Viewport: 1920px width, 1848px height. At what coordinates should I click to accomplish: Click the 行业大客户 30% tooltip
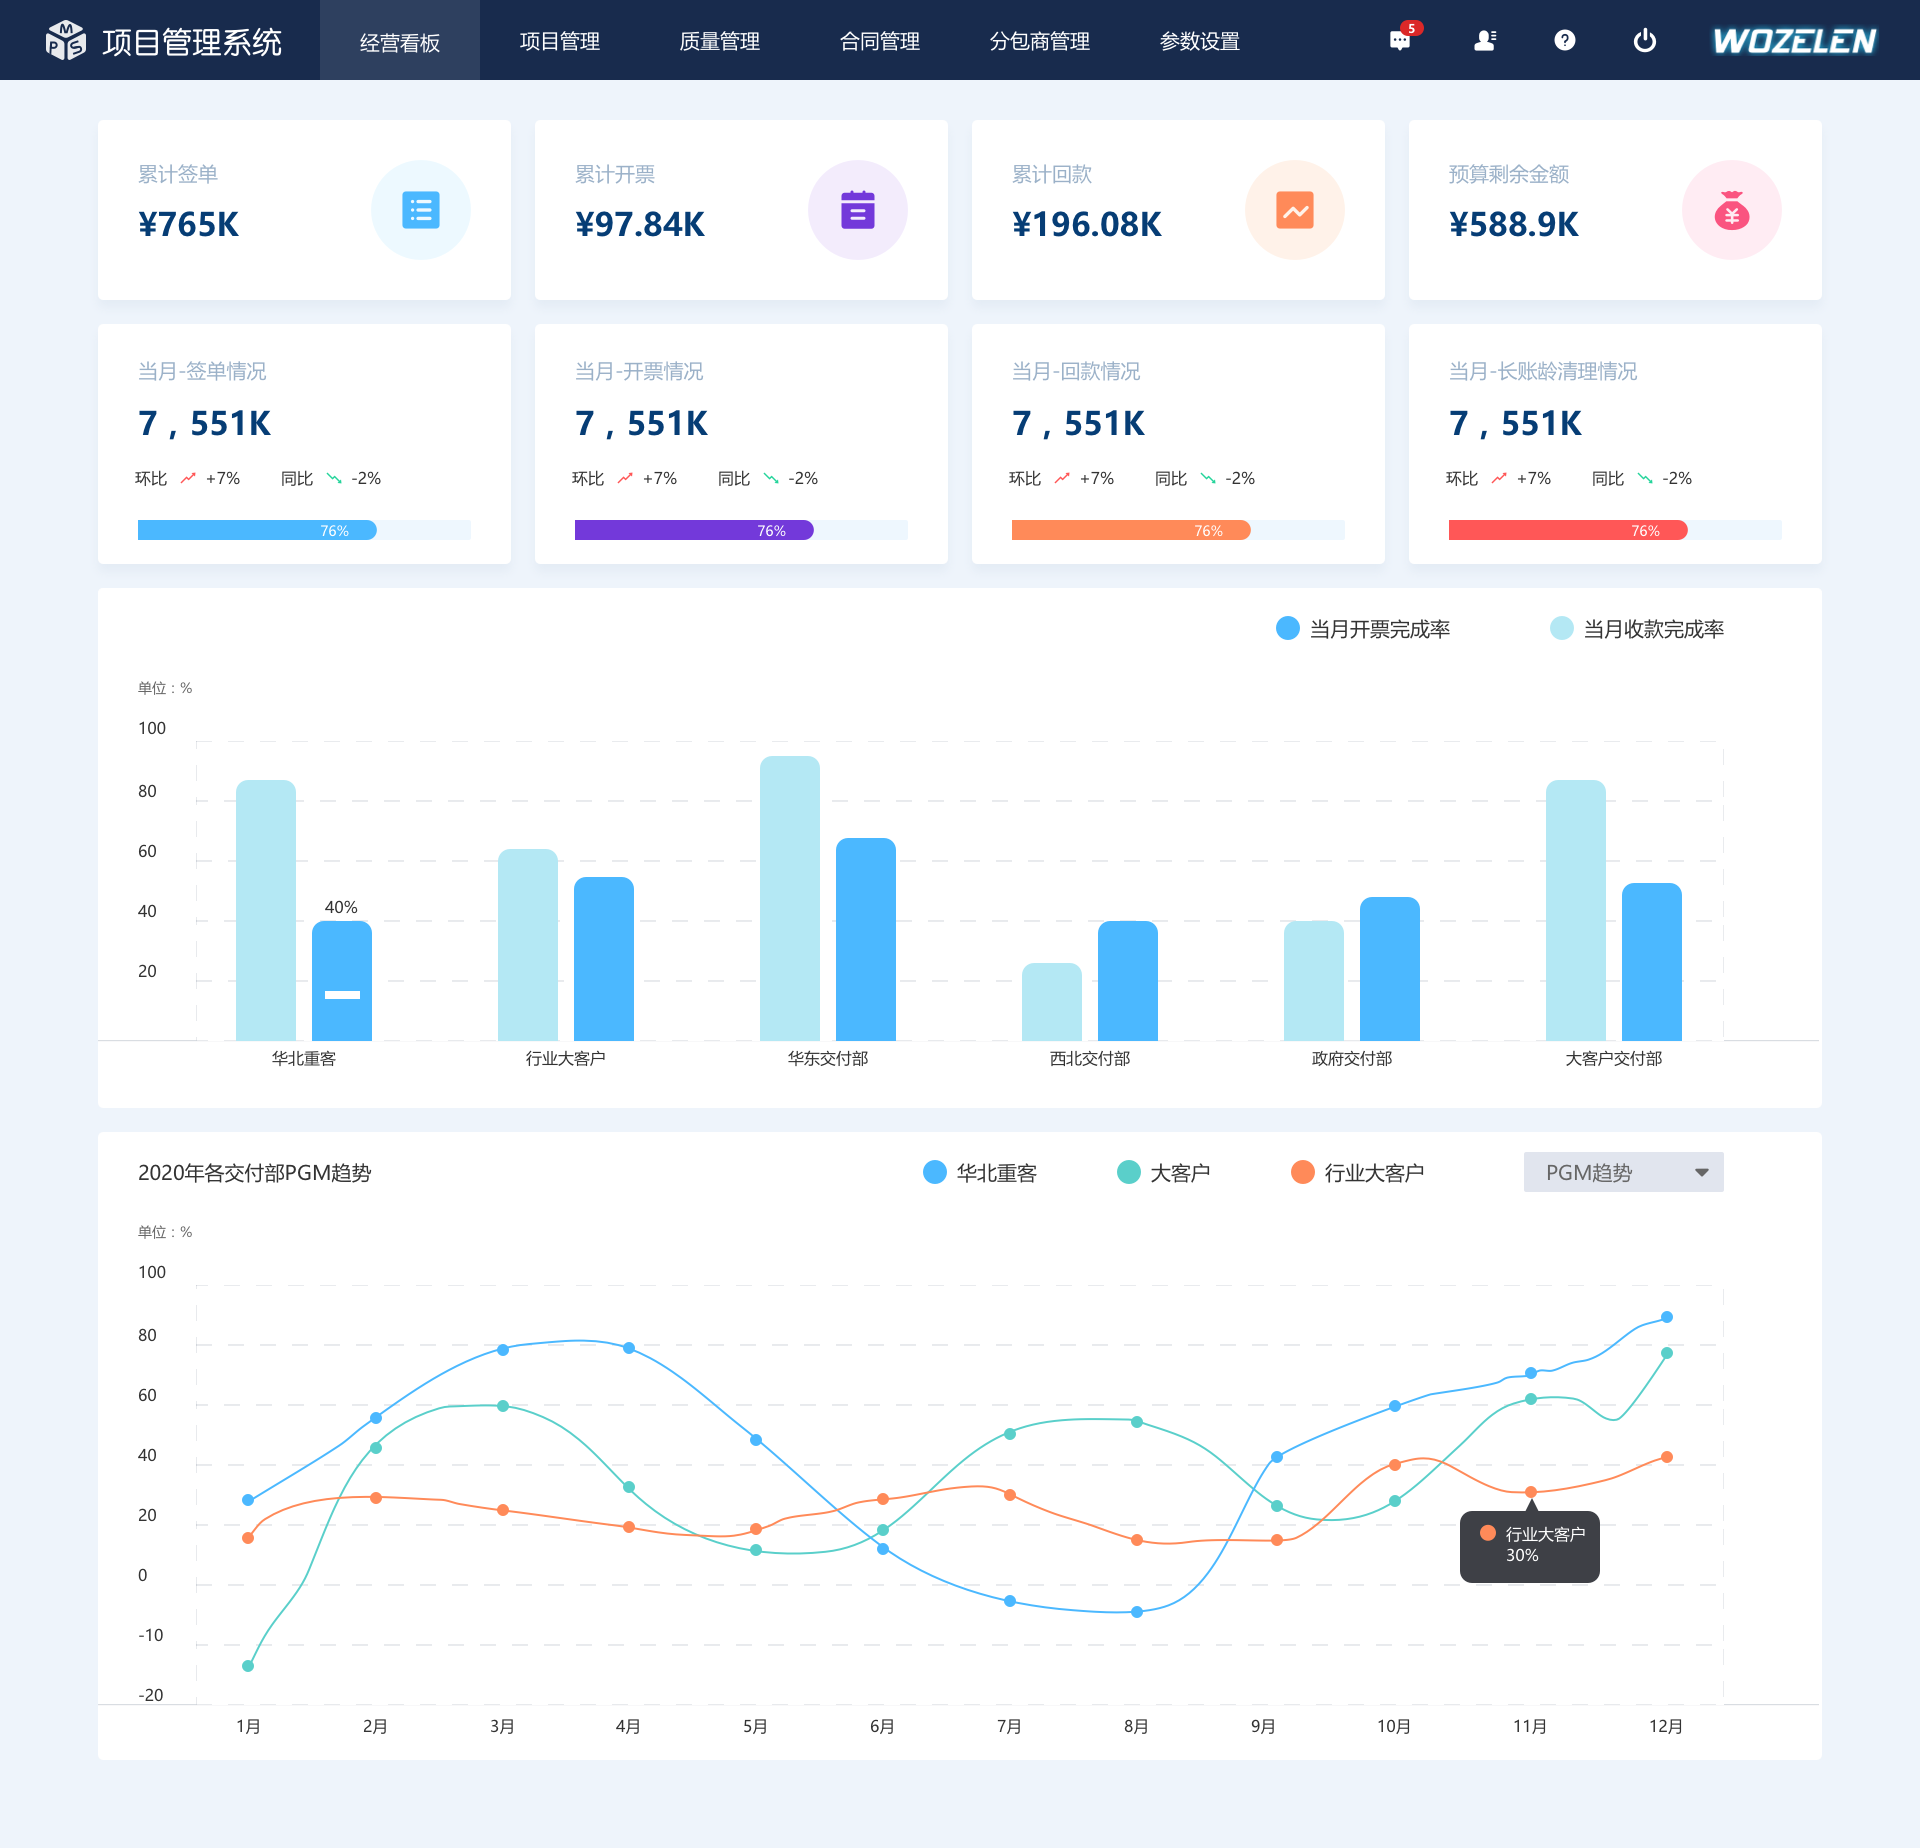point(1530,1546)
